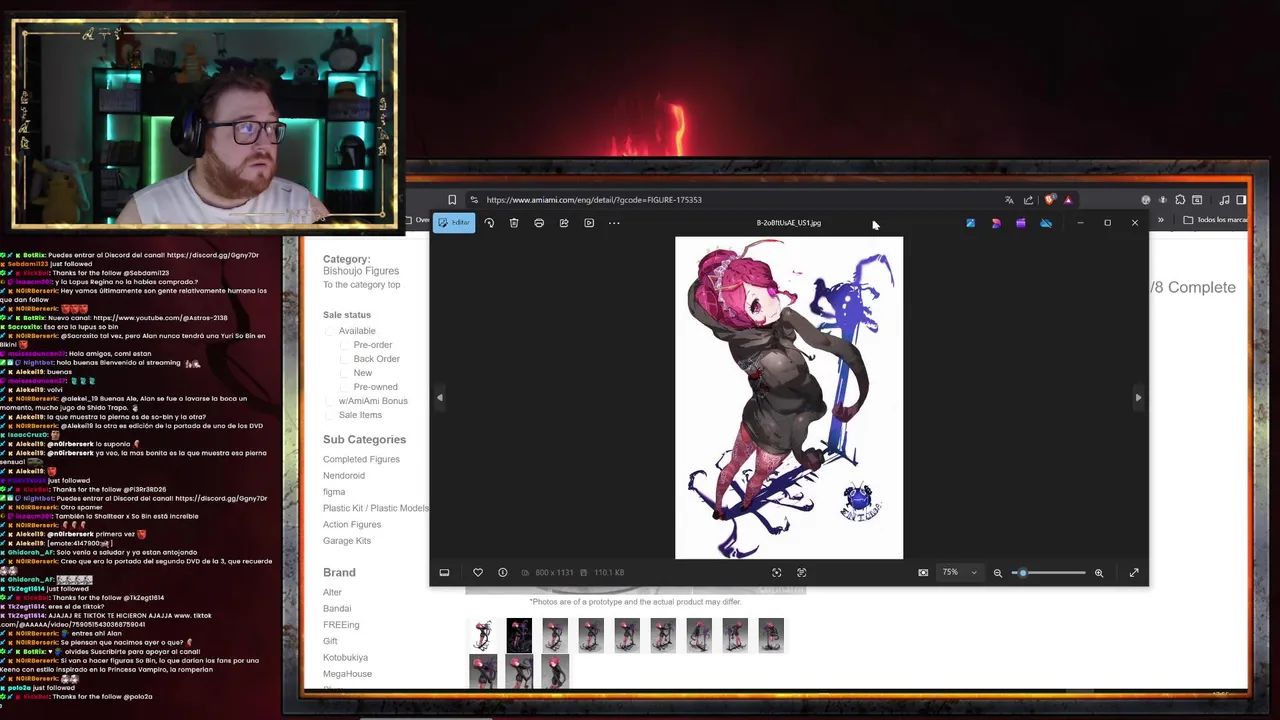Open the browser extensions puzzle icon
This screenshot has width=1280, height=720.
[x=1180, y=200]
